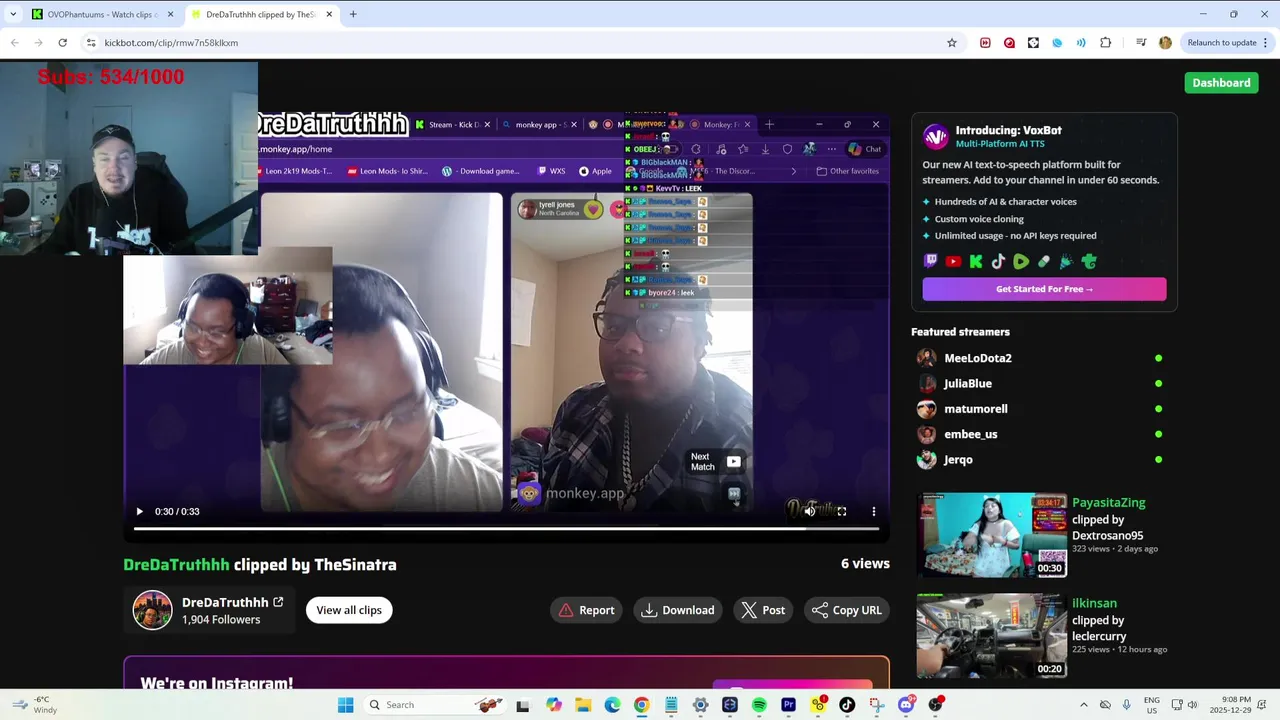Image resolution: width=1280 pixels, height=720 pixels.
Task: Open a new browser tab
Action: (353, 14)
